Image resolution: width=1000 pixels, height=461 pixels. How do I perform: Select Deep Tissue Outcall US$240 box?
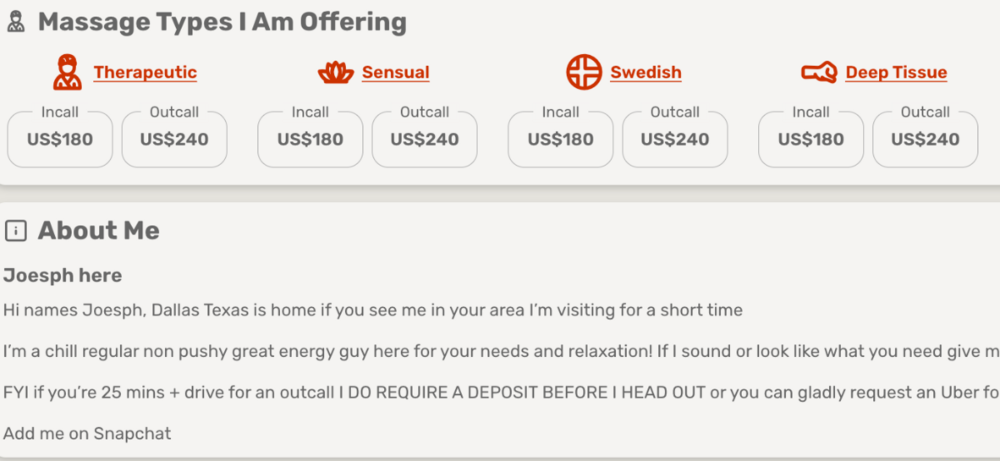[925, 139]
